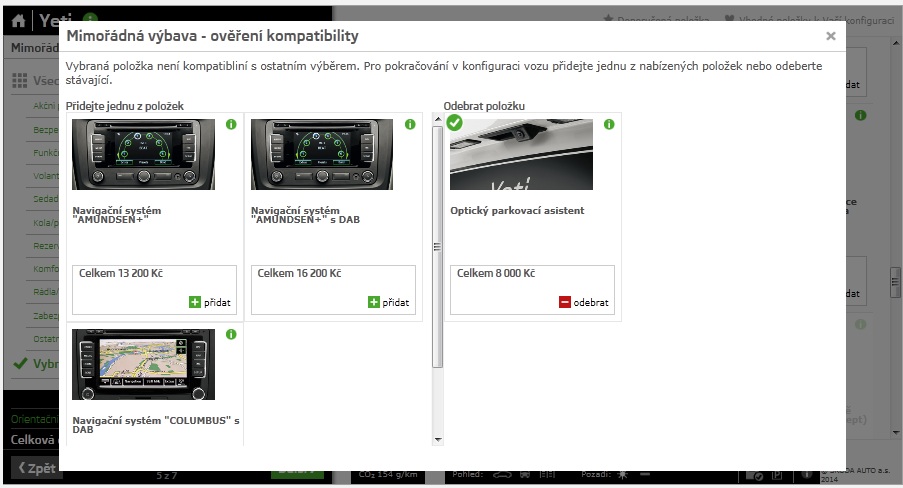Select Optický parkovací asistent title text

pyautogui.click(x=517, y=210)
